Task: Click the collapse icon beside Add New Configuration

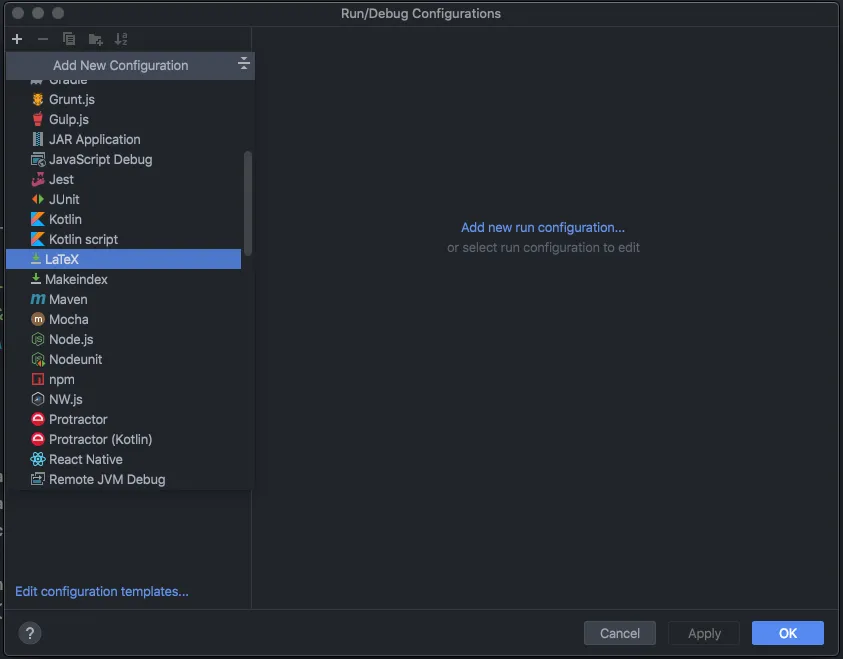Action: coord(243,65)
